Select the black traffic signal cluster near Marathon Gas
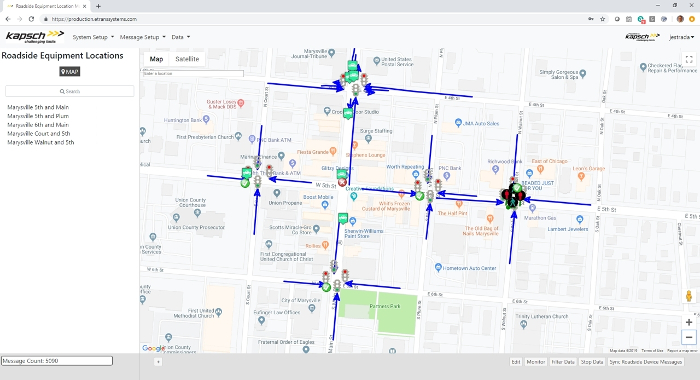 (x=513, y=196)
